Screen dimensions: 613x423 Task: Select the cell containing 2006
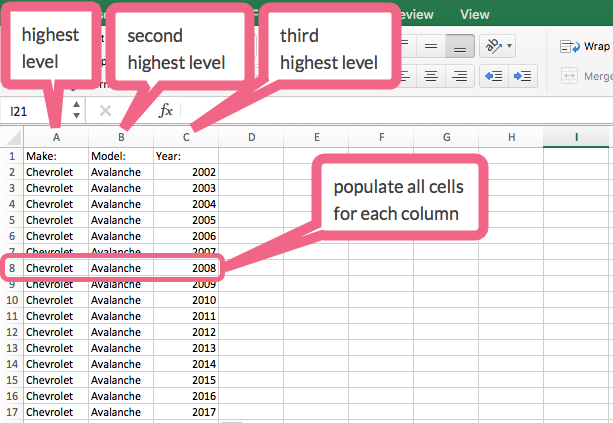[x=186, y=236]
